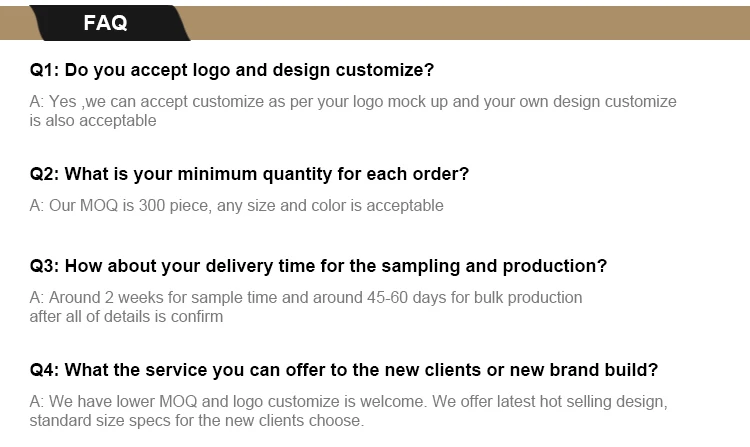Click the 'Q3:' label
Screen dimensions: 750x447
coord(45,267)
